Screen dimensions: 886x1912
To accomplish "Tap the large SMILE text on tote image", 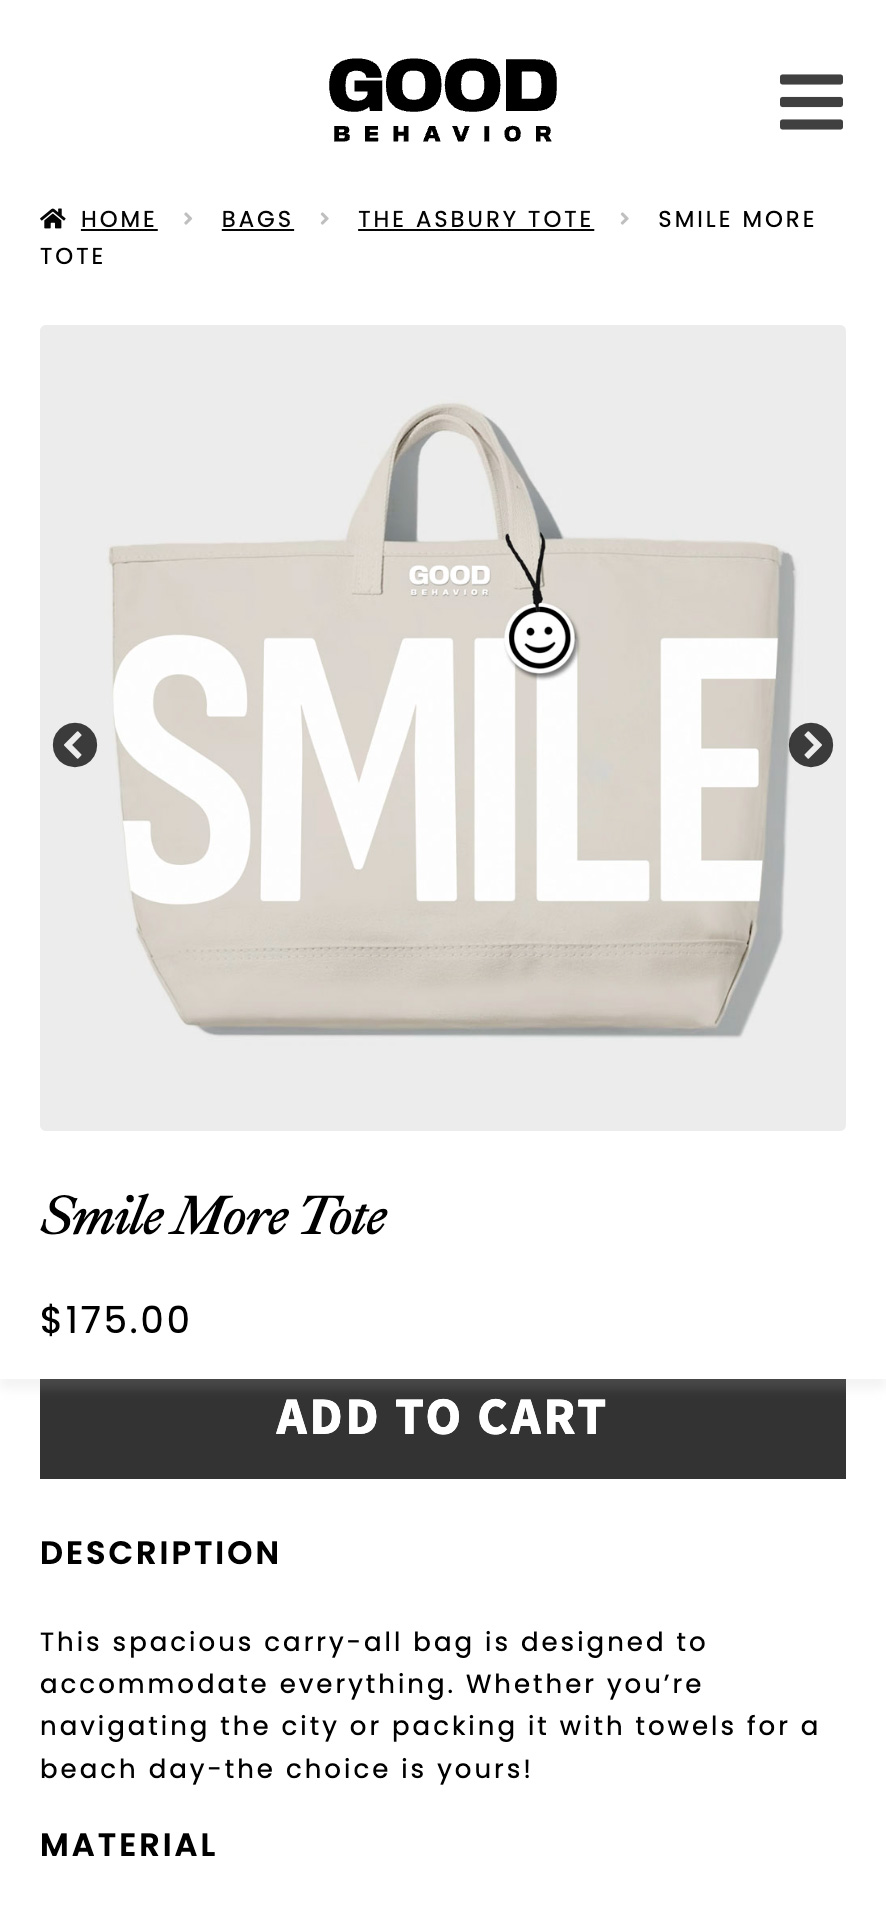I will point(446,770).
